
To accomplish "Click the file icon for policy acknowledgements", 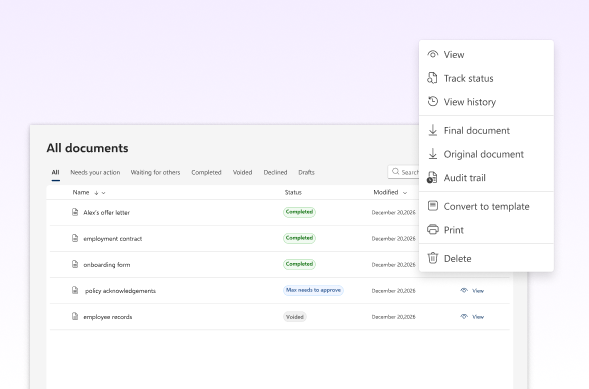I will pyautogui.click(x=75, y=290).
